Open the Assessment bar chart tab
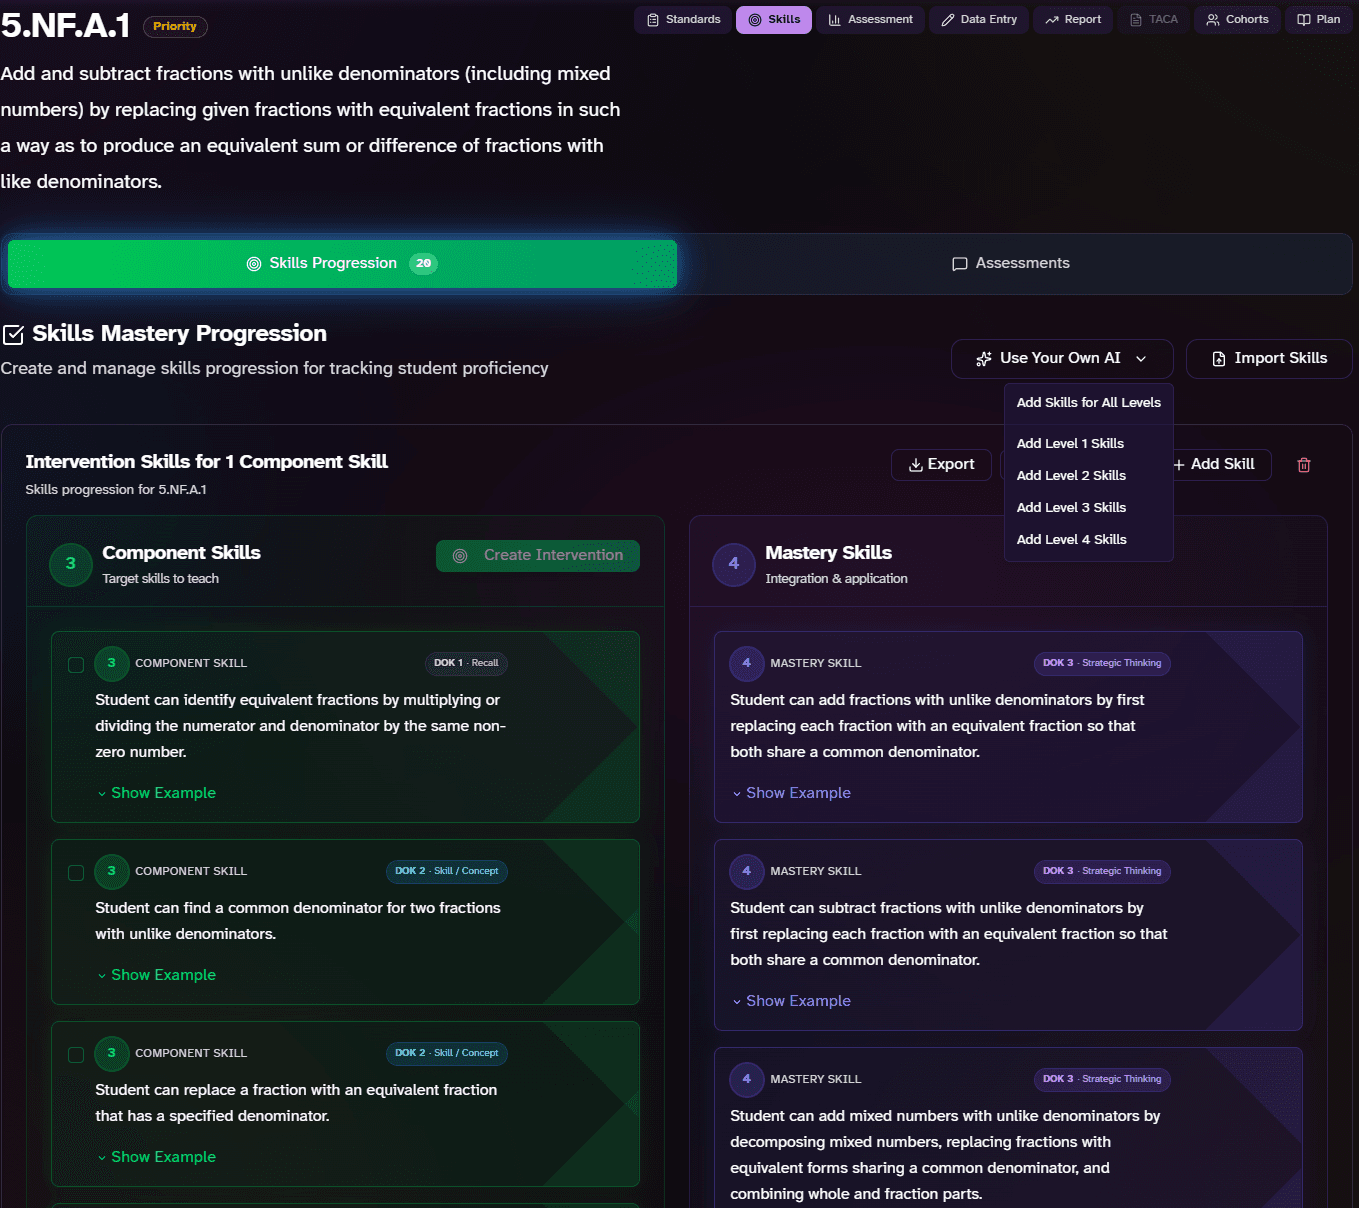Viewport: 1359px width, 1208px height. click(870, 20)
